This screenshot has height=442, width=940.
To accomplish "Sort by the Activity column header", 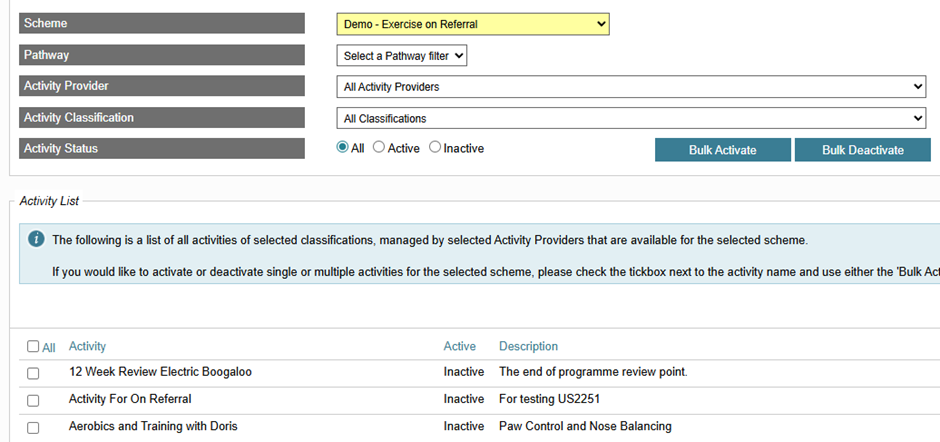I will pyautogui.click(x=87, y=347).
